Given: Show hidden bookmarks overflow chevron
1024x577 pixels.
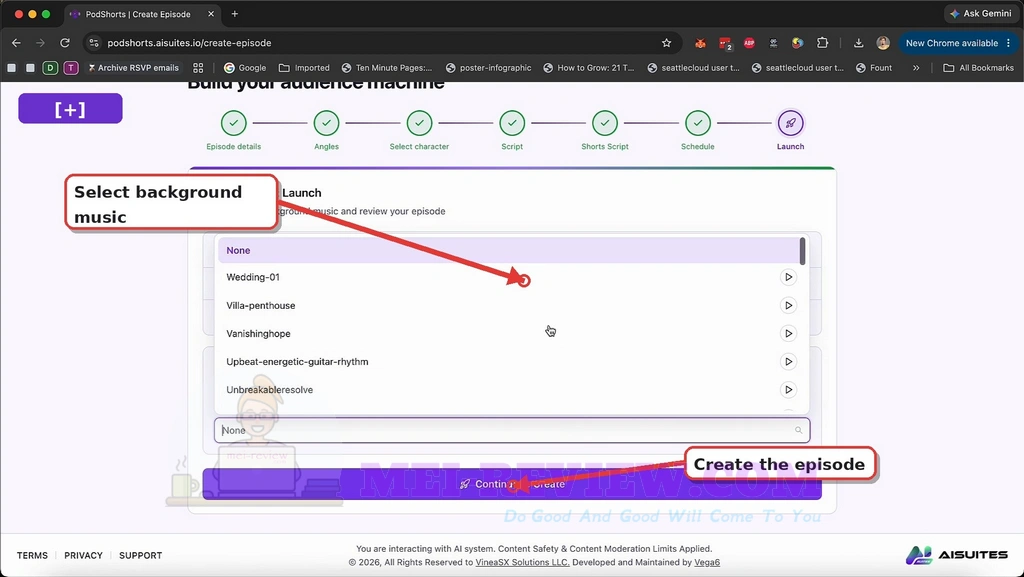Looking at the screenshot, I should pos(916,68).
